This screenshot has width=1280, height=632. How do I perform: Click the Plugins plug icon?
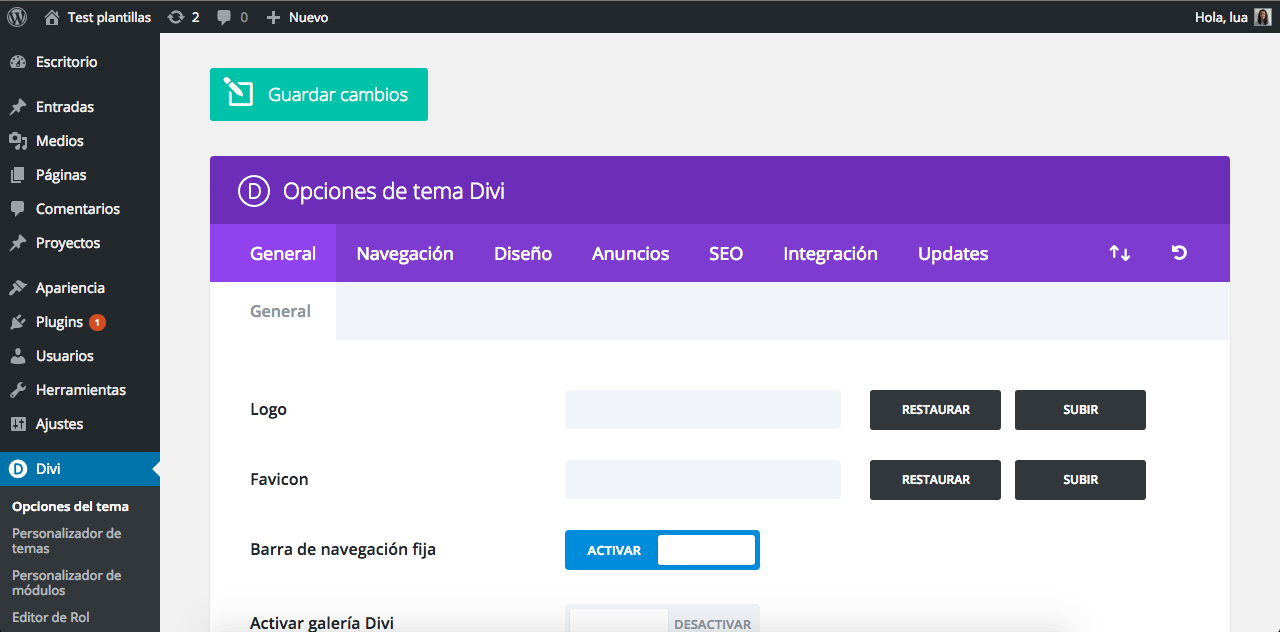click(20, 321)
